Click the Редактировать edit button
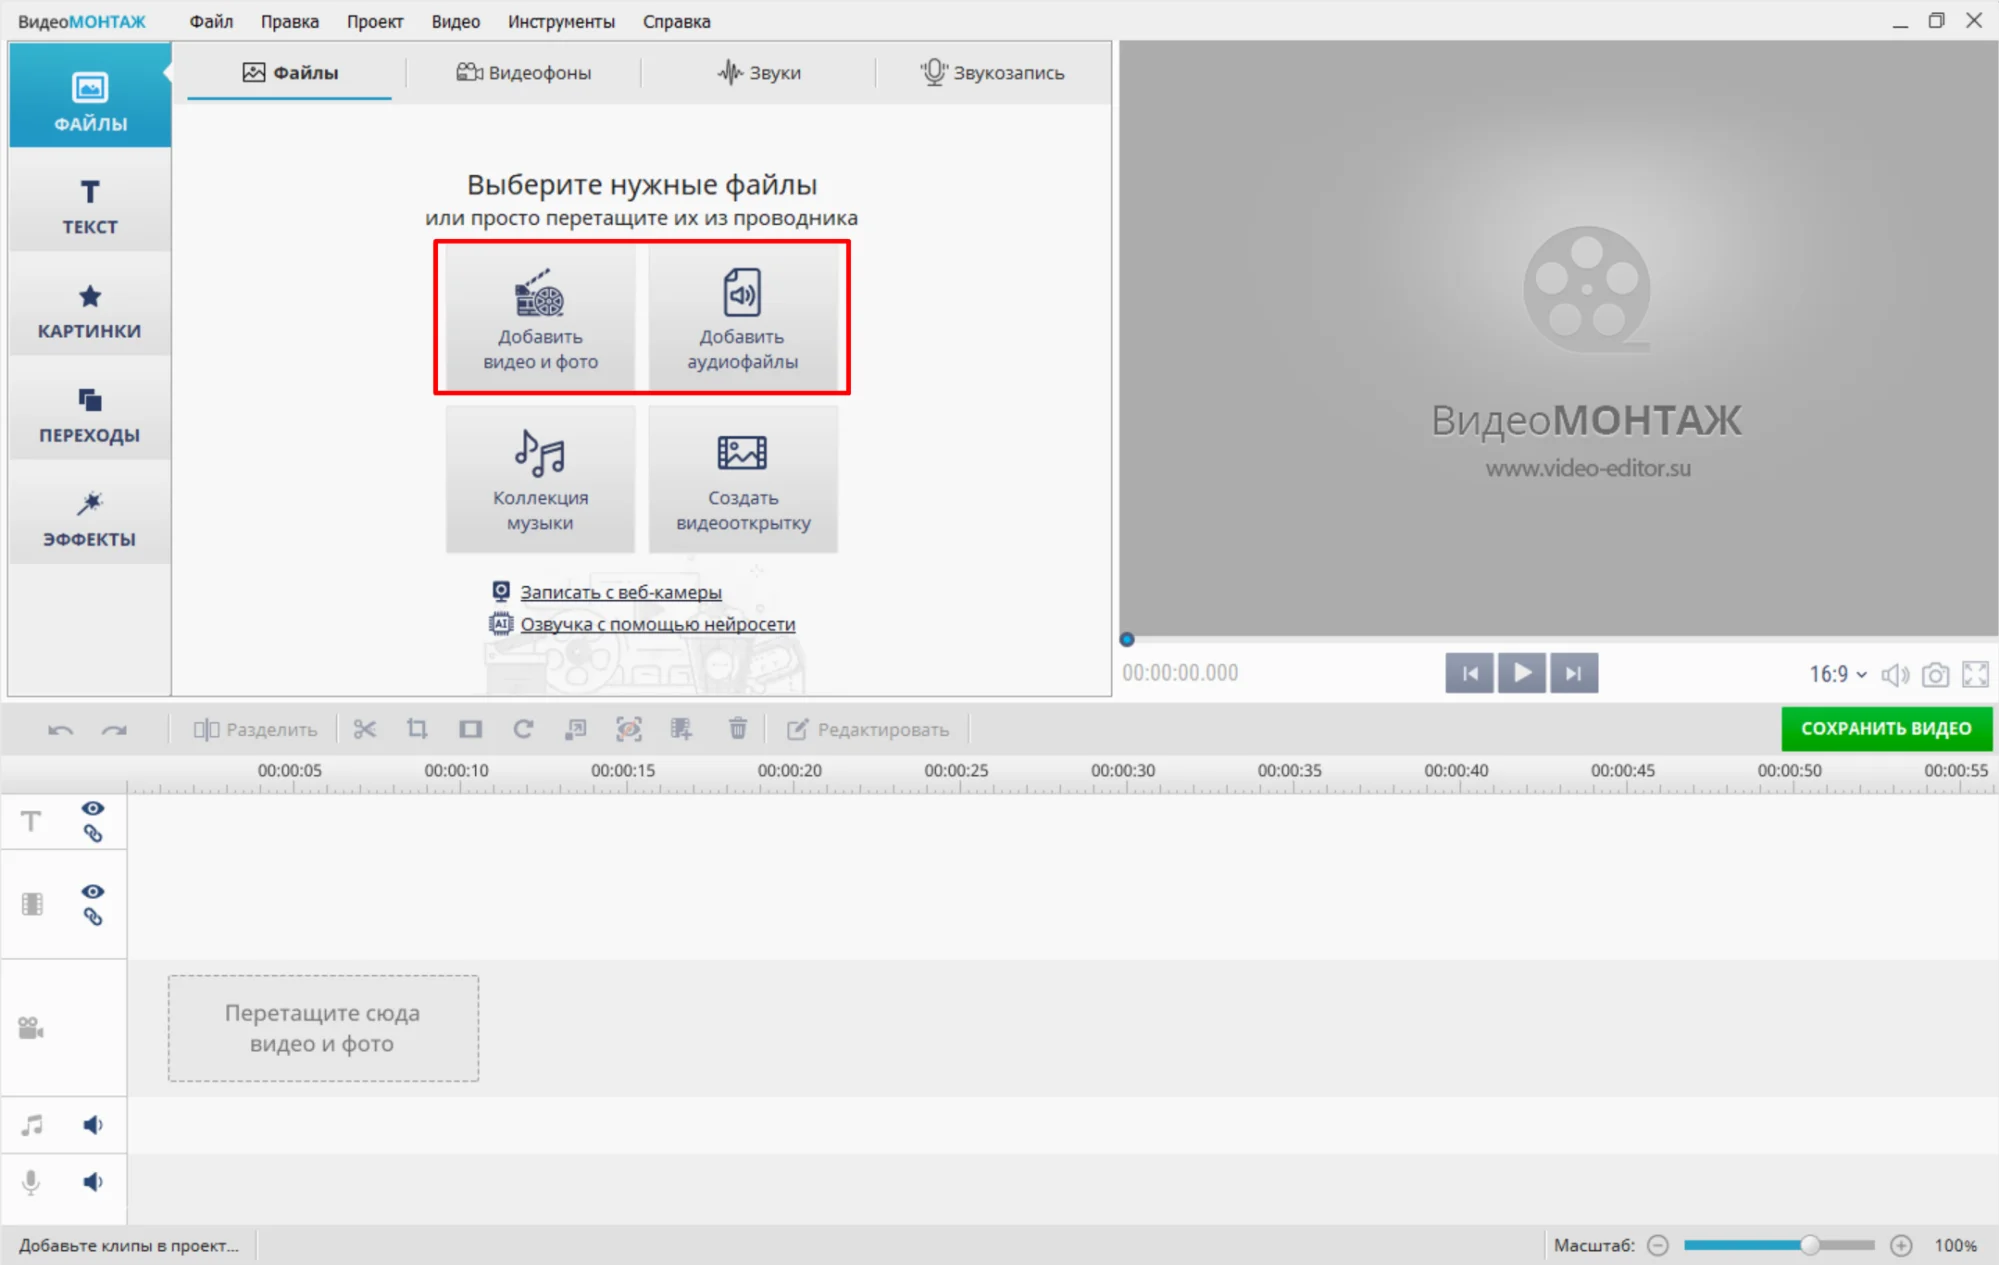 867,729
